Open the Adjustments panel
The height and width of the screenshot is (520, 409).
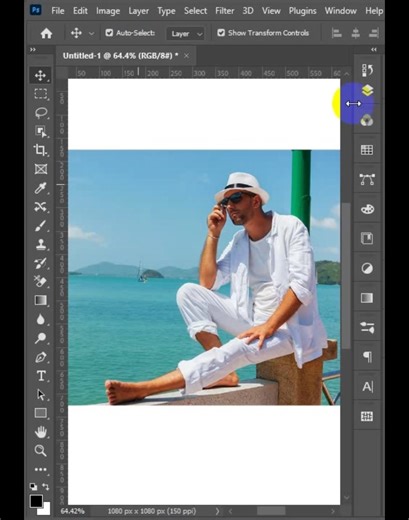[x=367, y=268]
